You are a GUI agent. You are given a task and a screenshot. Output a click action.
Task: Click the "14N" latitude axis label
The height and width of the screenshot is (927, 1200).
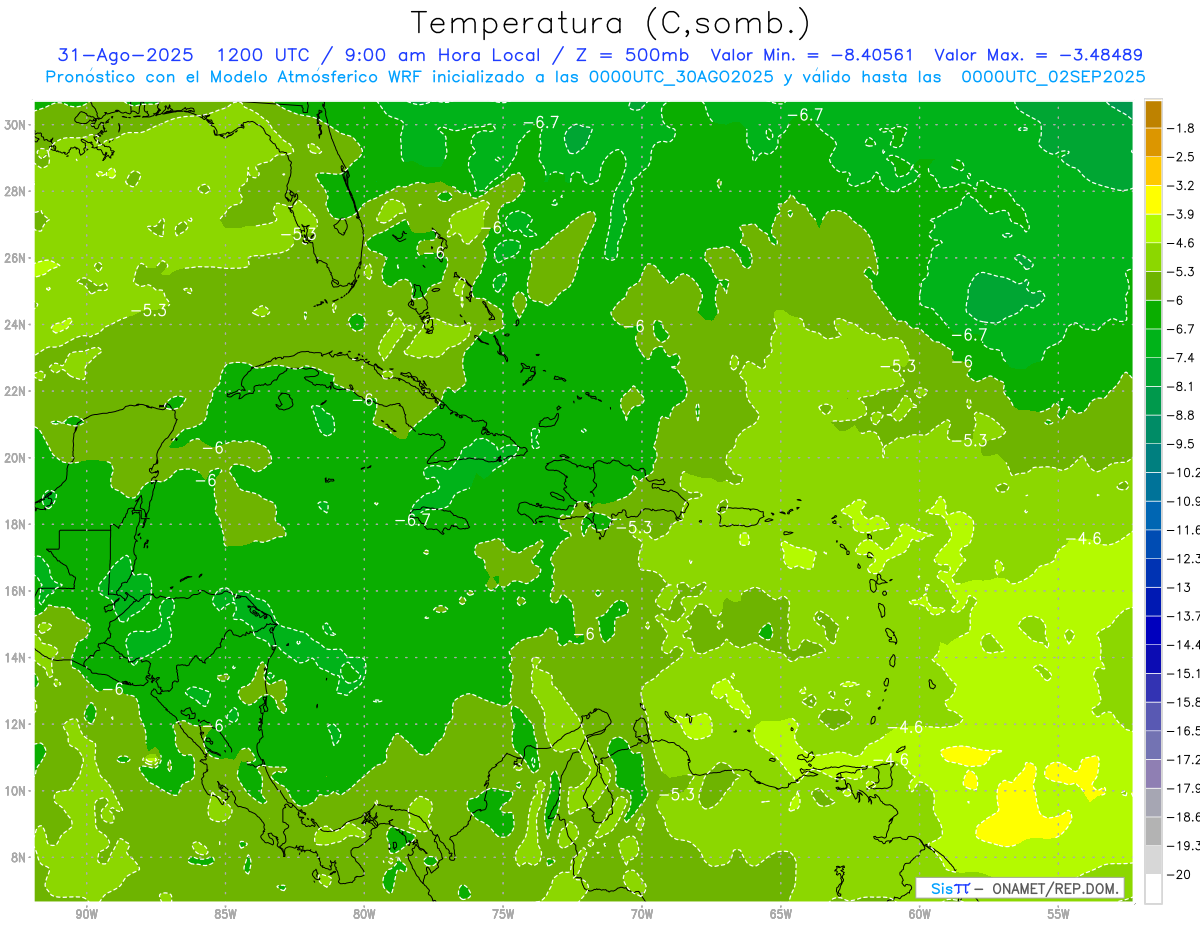[x=15, y=658]
